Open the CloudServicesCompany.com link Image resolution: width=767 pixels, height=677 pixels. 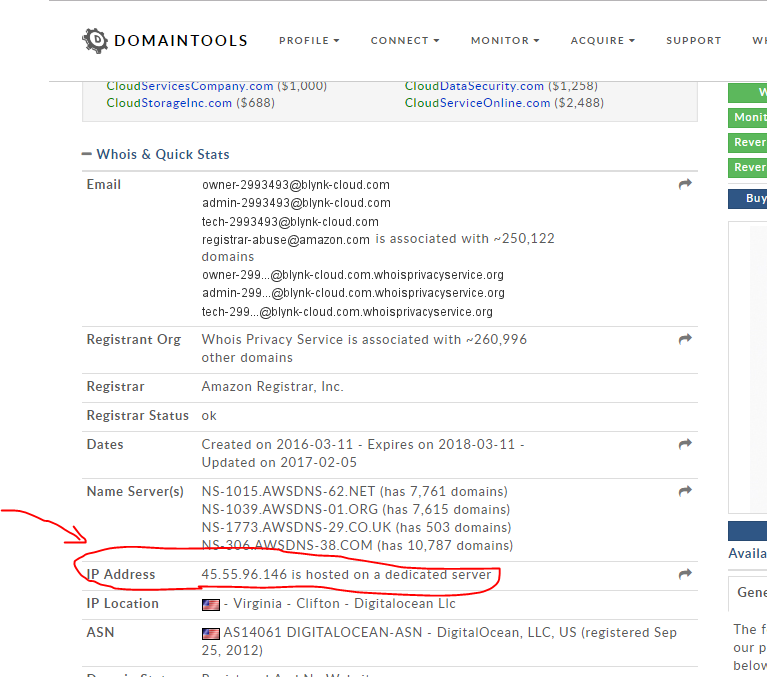pyautogui.click(x=190, y=86)
